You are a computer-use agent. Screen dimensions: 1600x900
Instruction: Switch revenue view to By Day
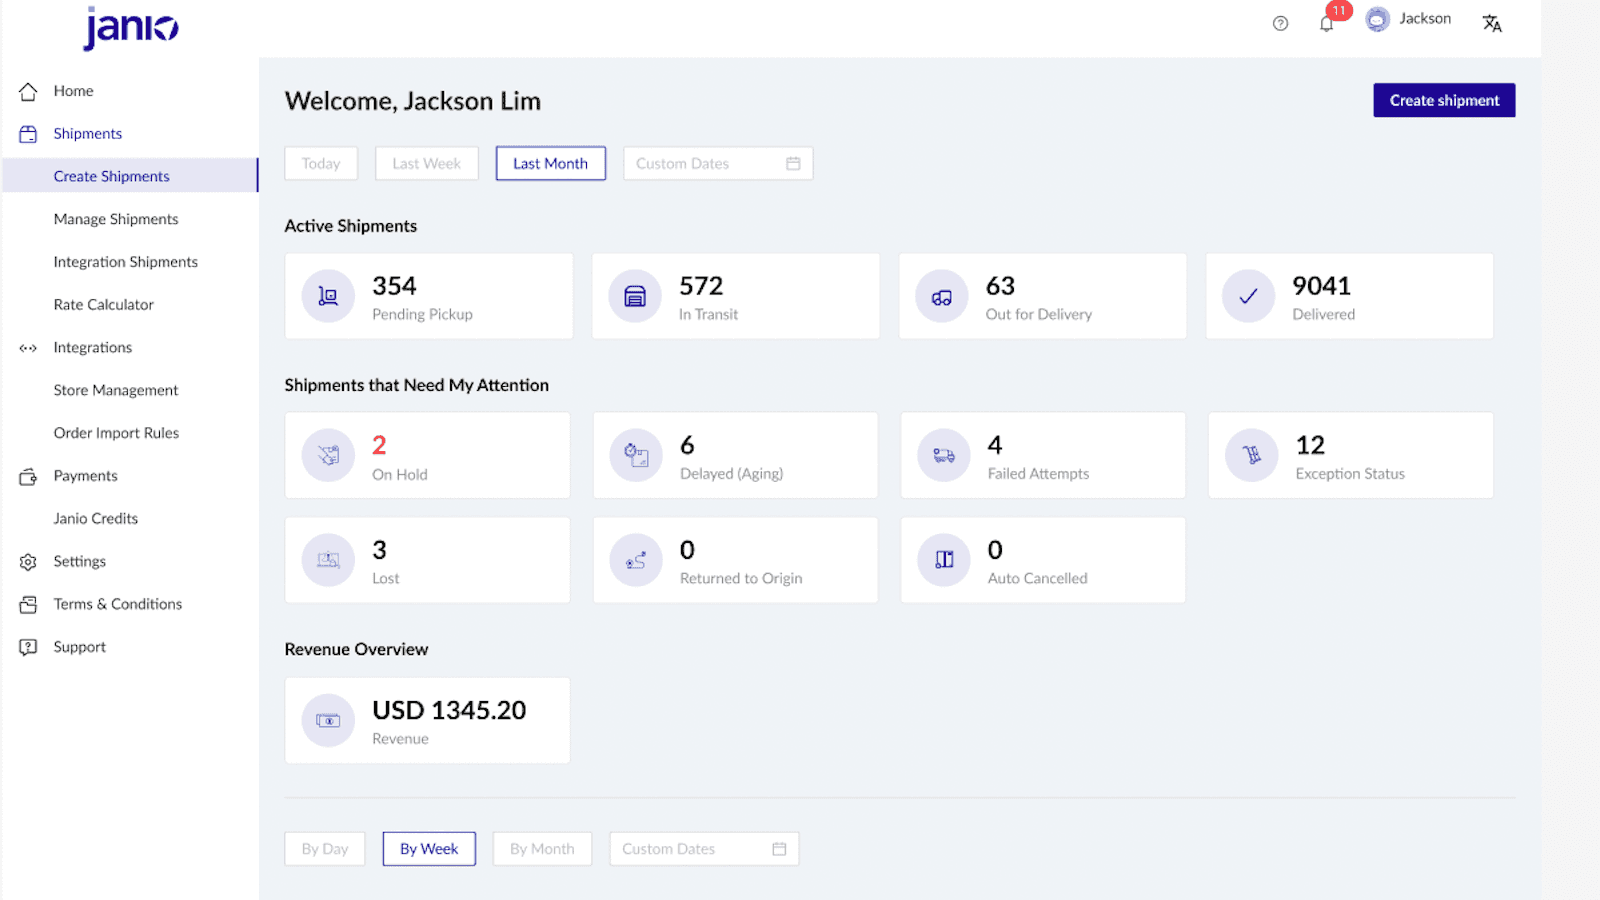point(324,848)
